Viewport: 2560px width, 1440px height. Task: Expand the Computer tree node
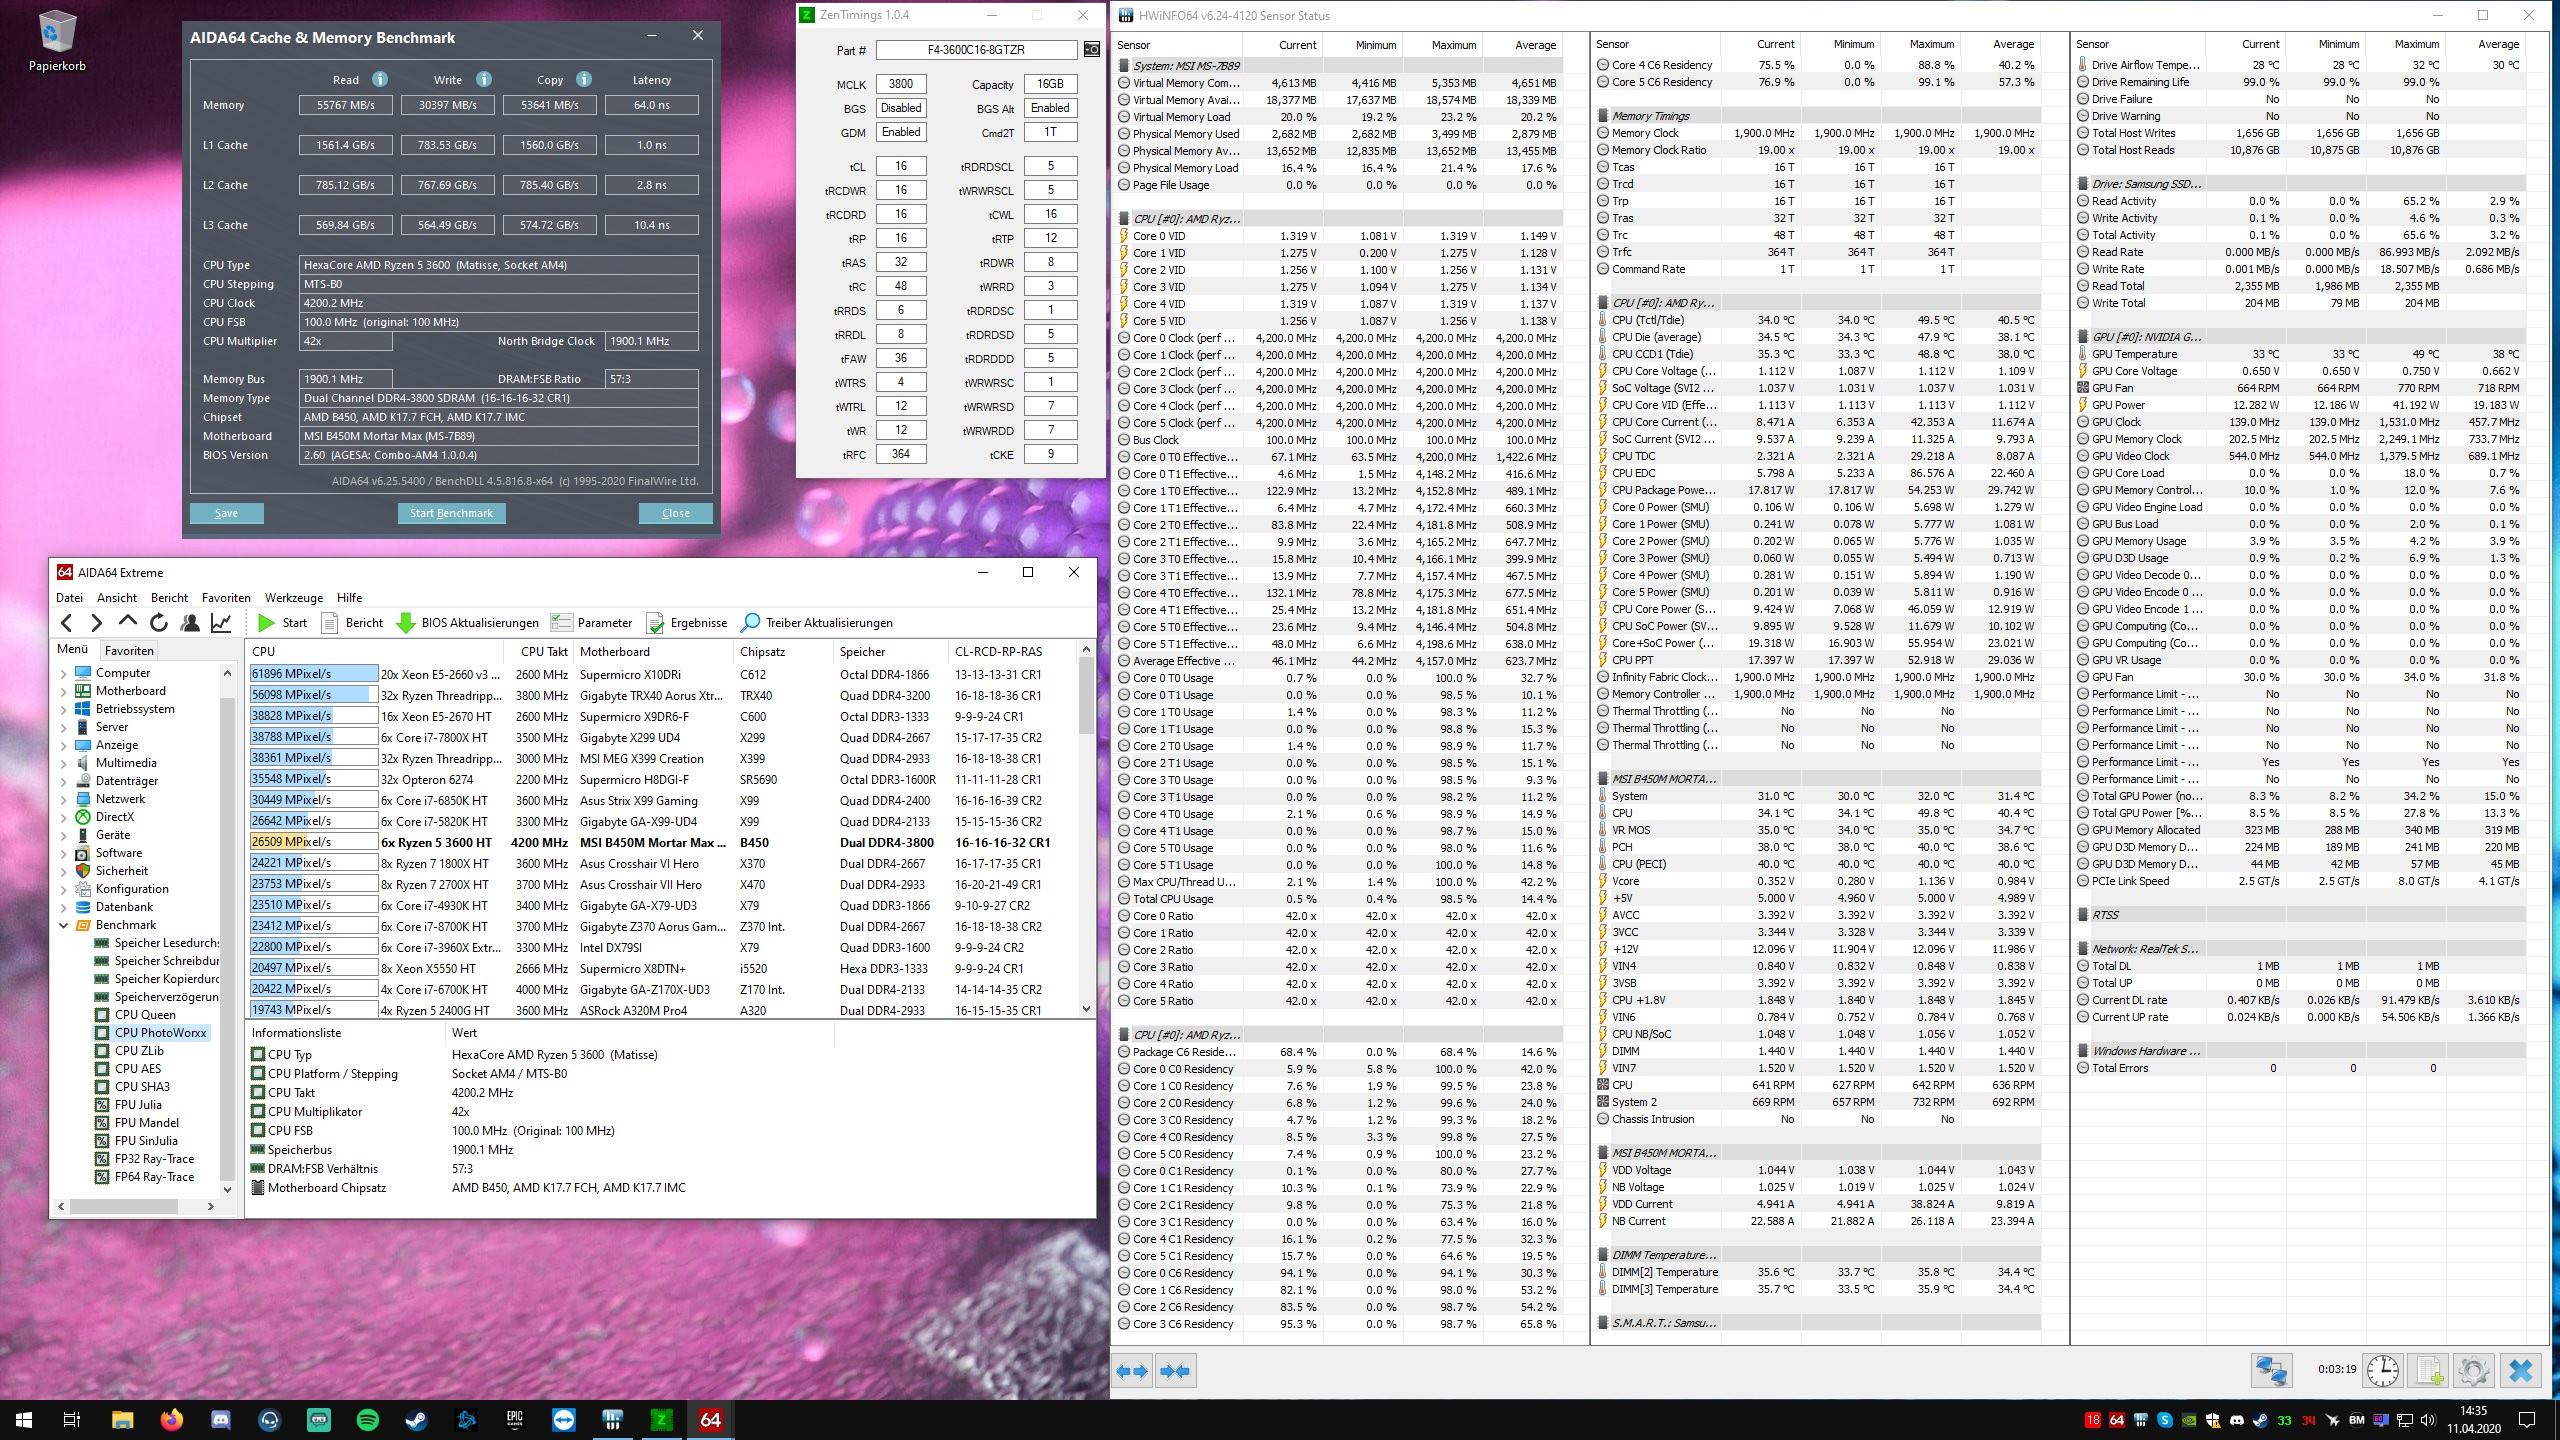(64, 673)
